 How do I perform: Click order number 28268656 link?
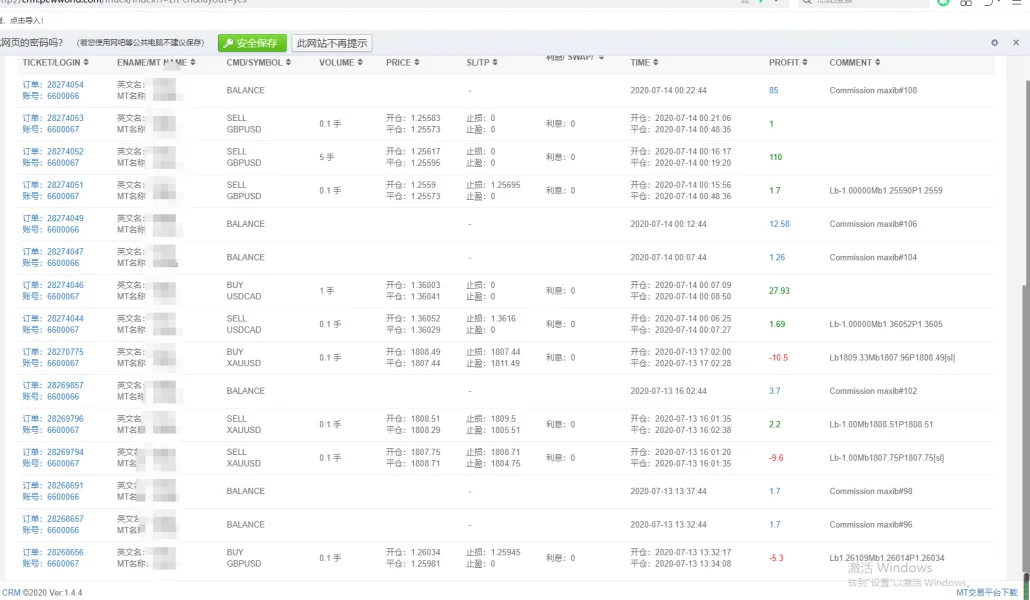[x=65, y=552]
